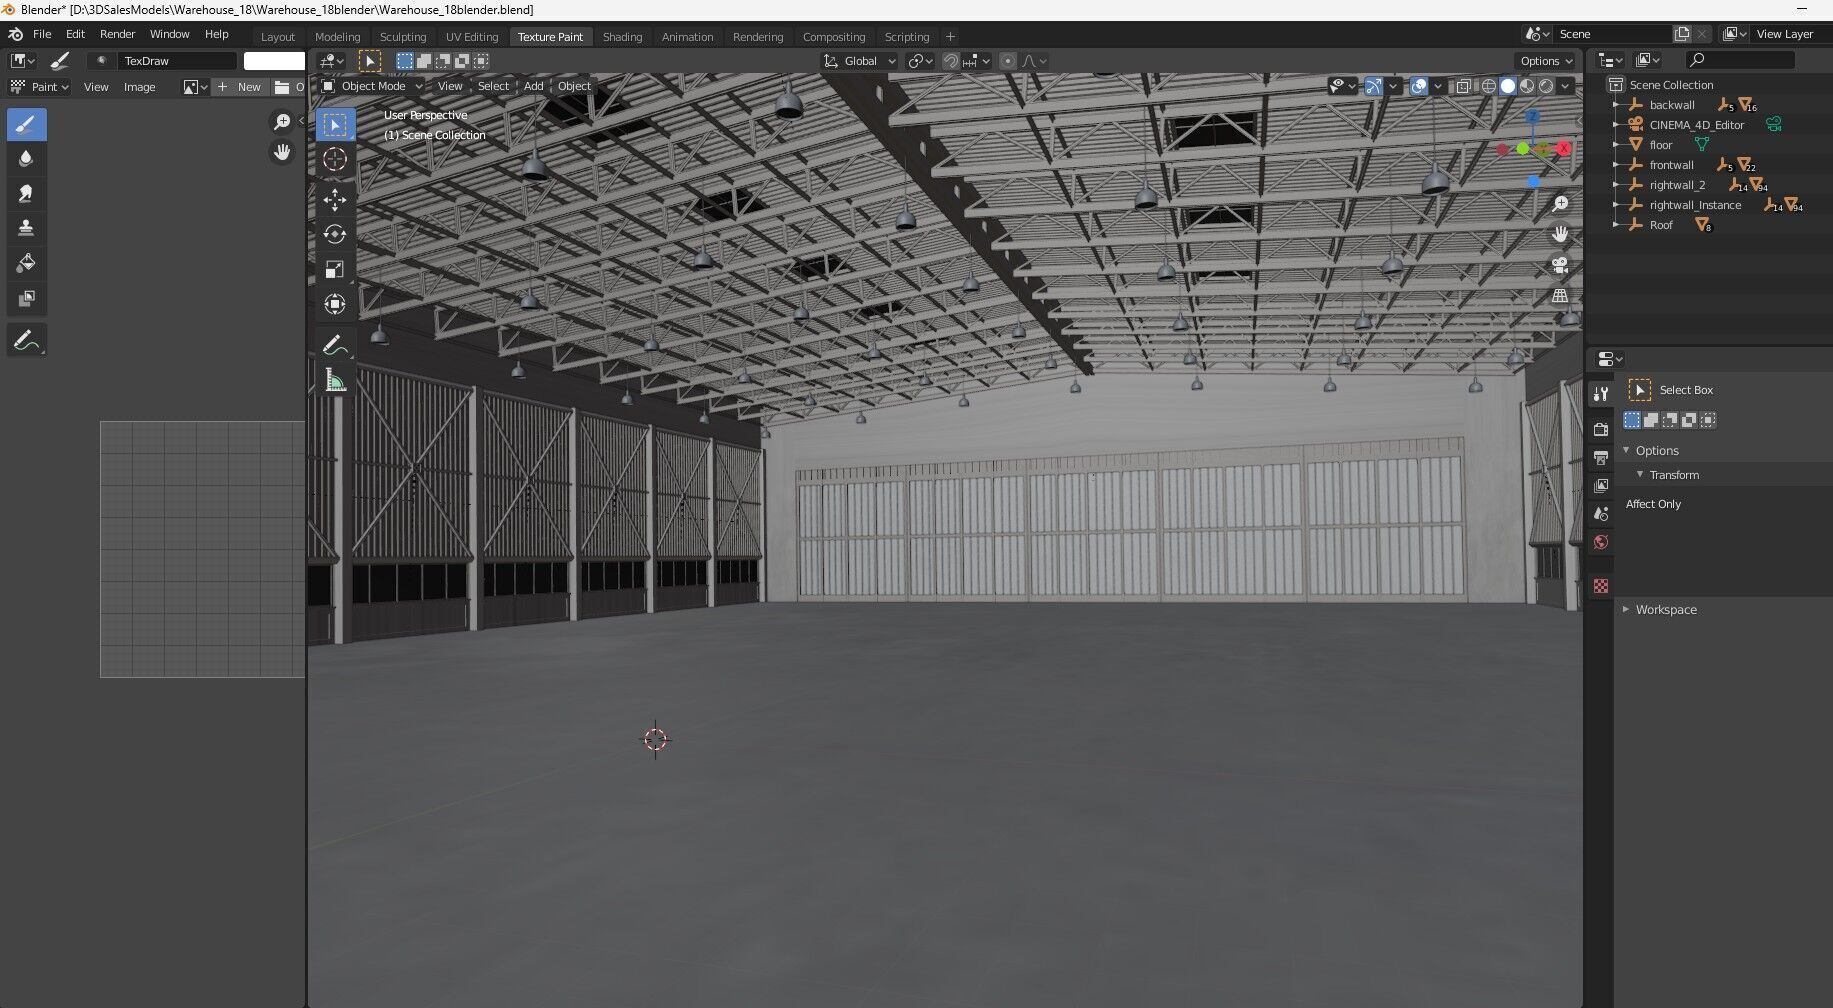Activate the 3D Cursor tool

(335, 160)
